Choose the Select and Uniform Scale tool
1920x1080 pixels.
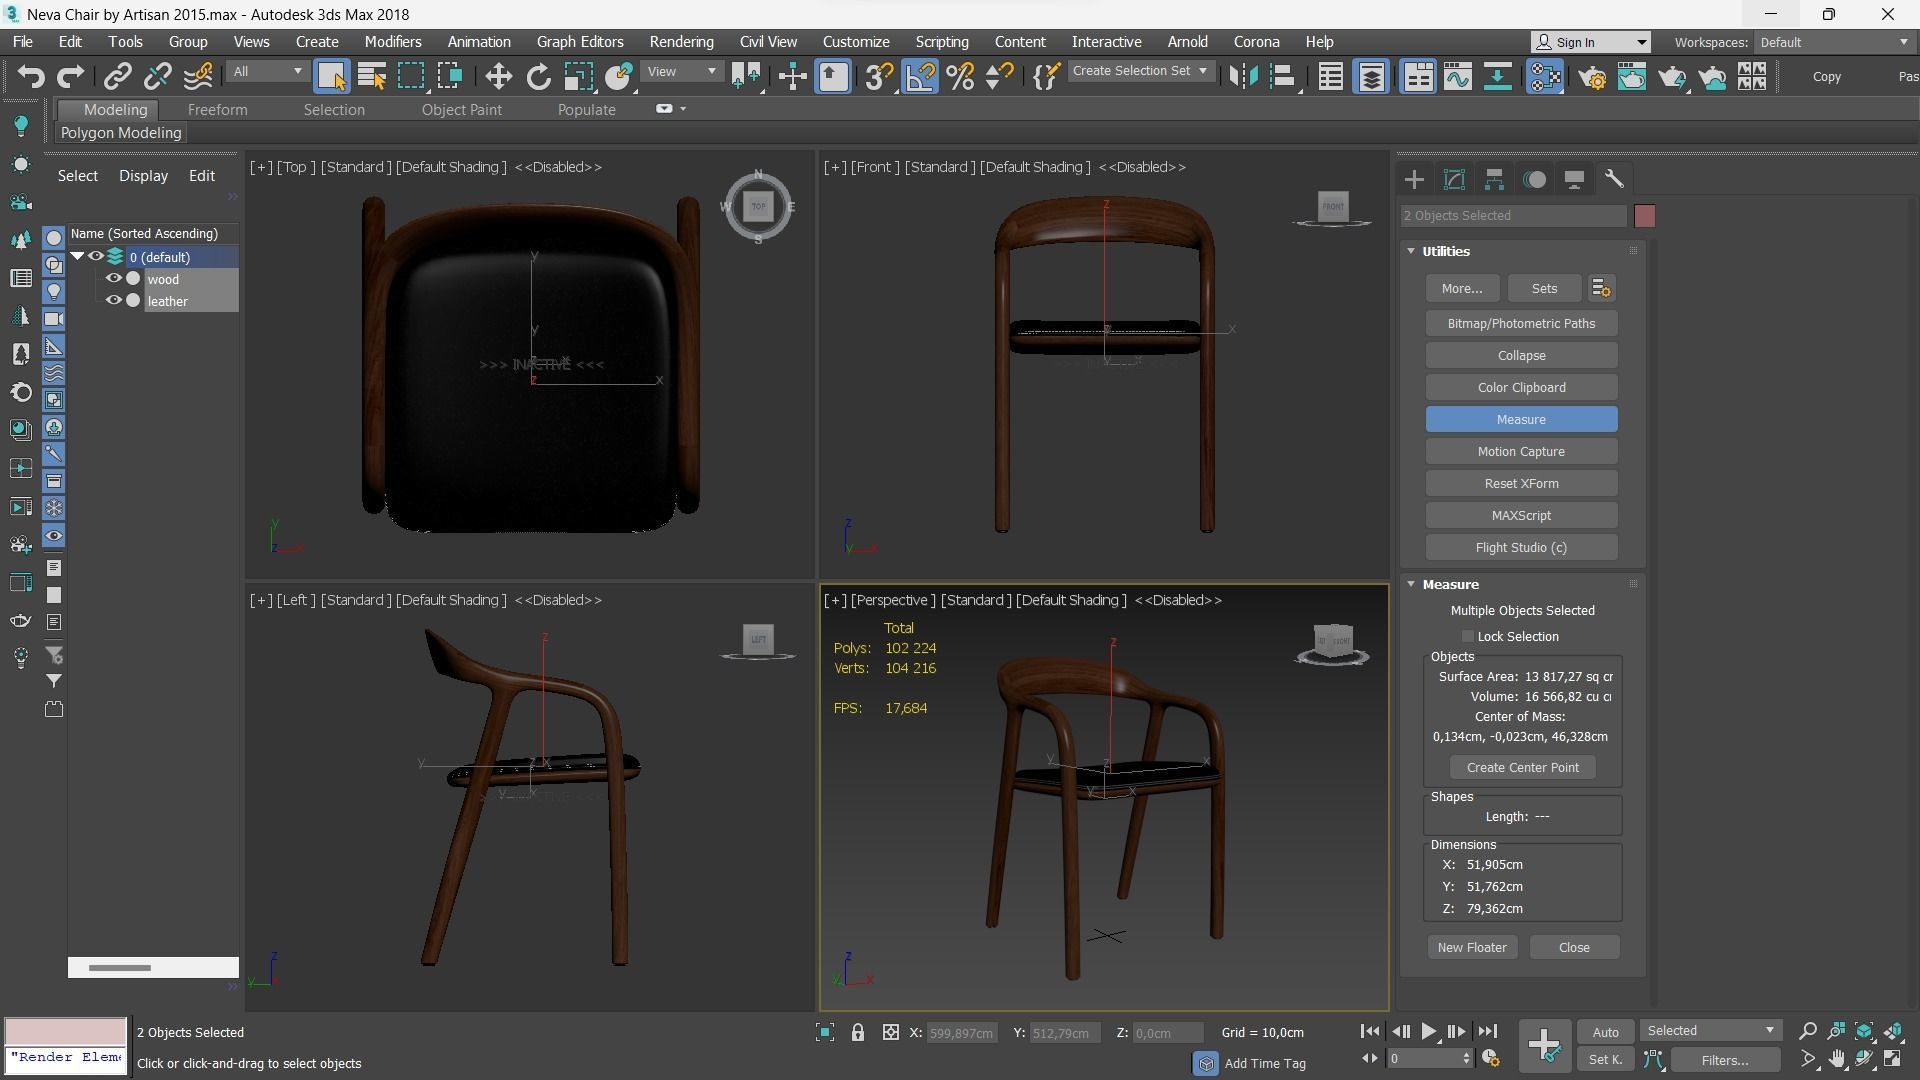pos(578,76)
